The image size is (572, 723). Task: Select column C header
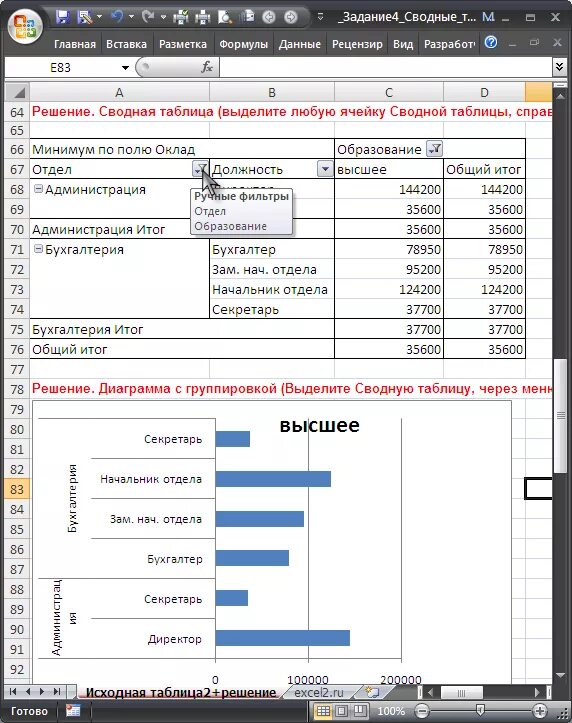(389, 92)
